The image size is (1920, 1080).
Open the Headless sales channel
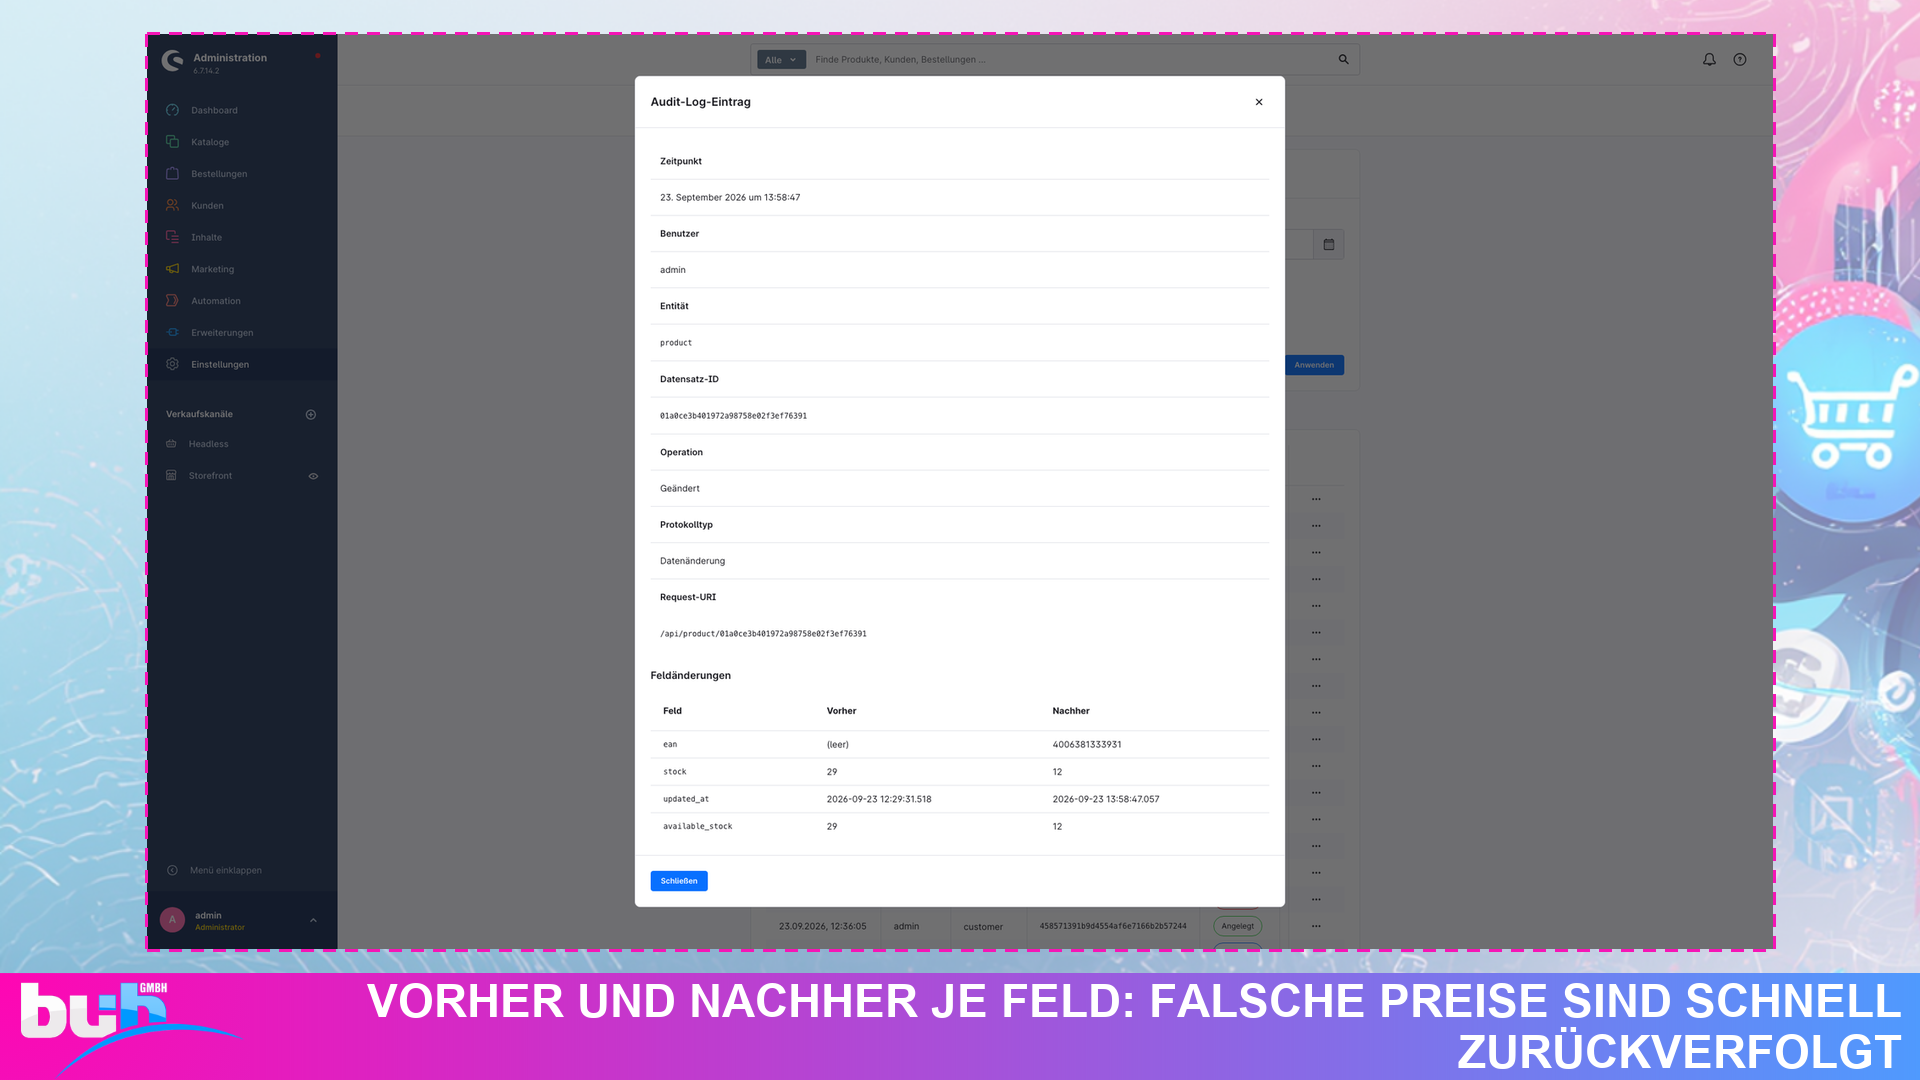[x=209, y=444]
